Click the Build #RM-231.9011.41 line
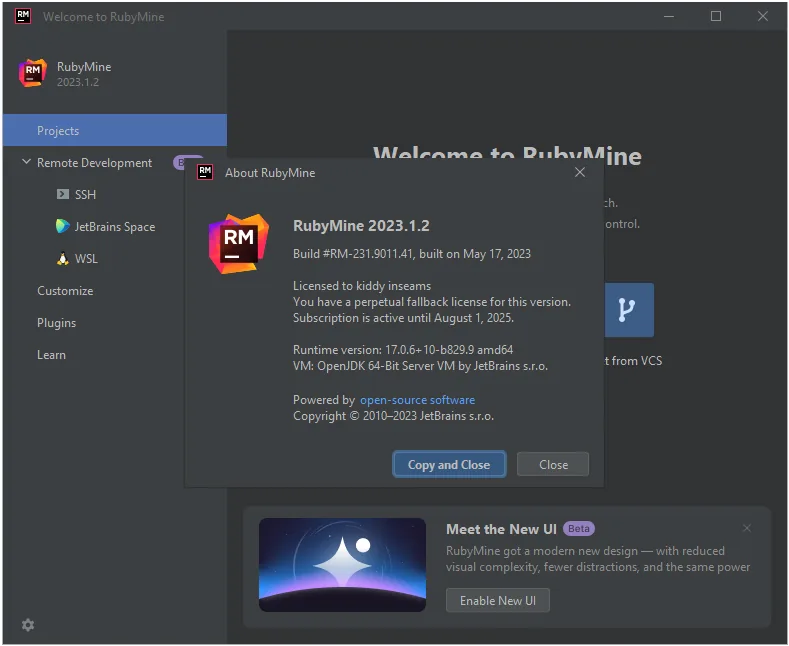 [412, 254]
